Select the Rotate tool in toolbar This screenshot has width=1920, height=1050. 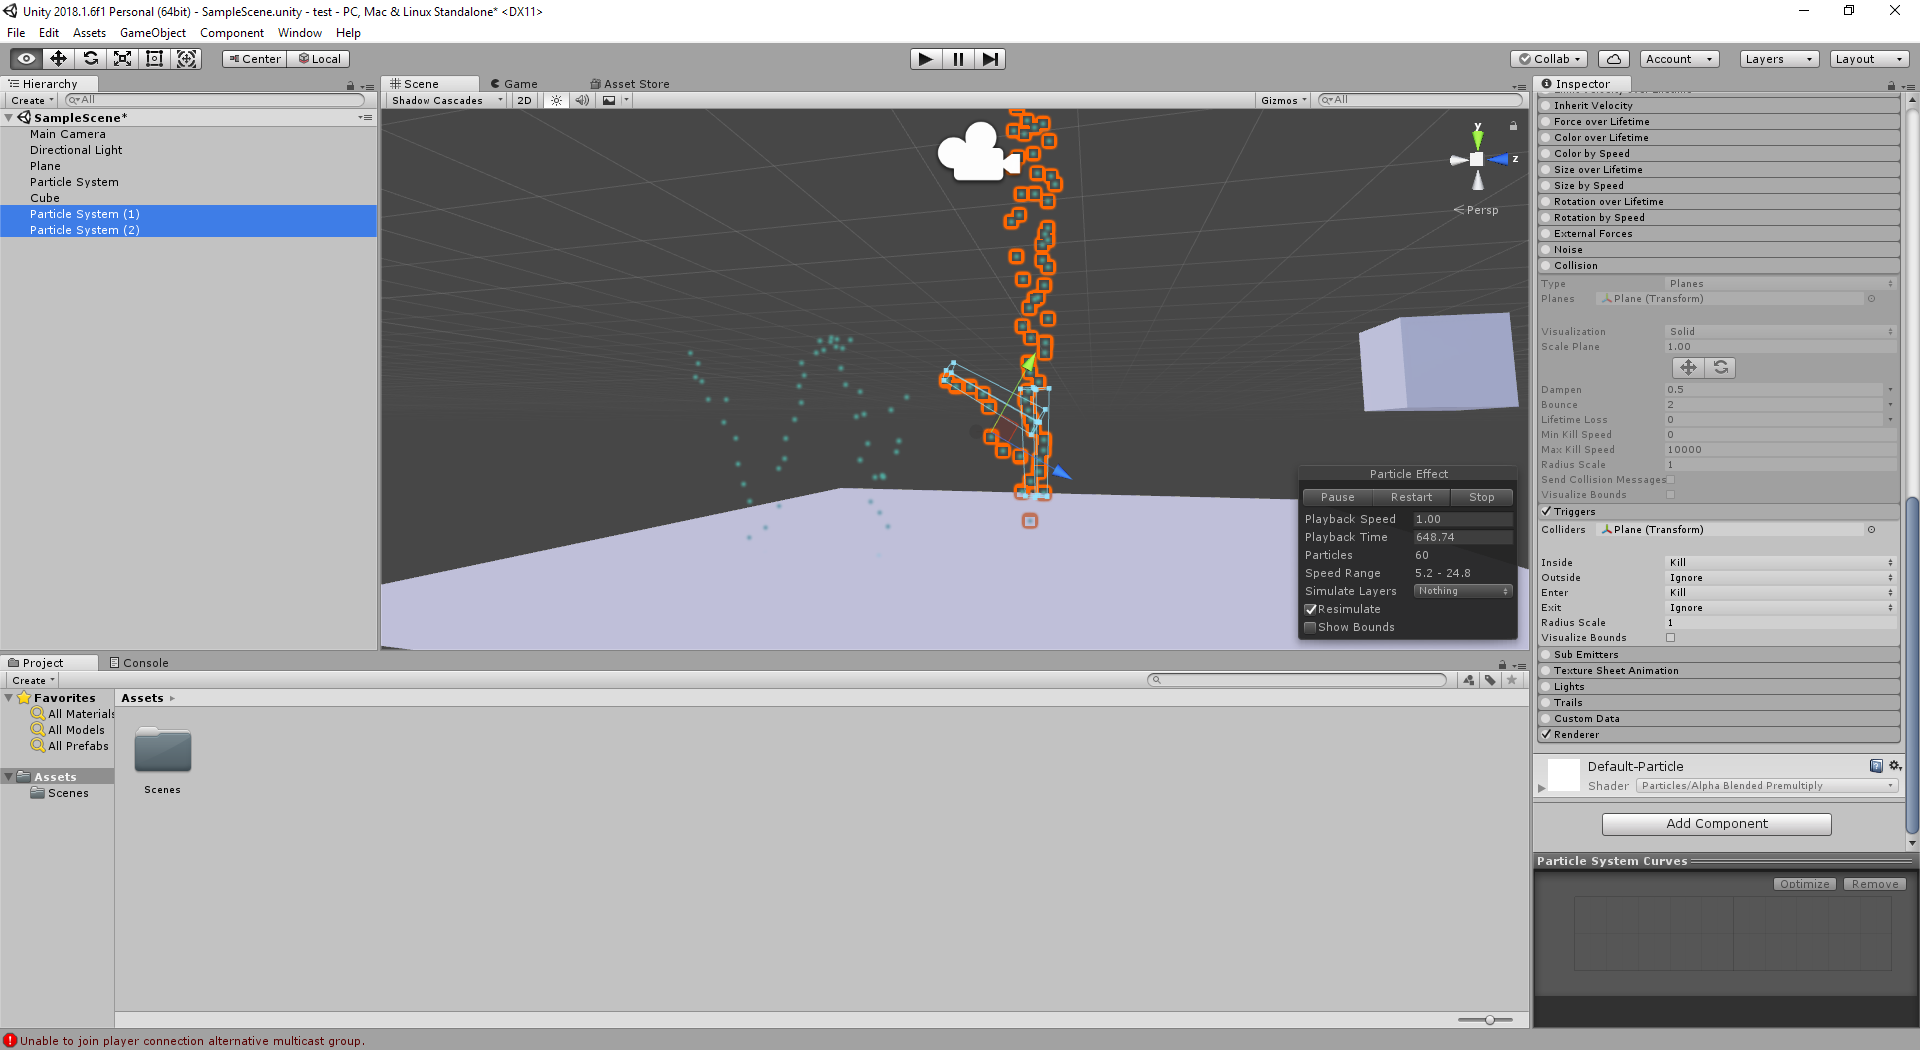(x=90, y=59)
